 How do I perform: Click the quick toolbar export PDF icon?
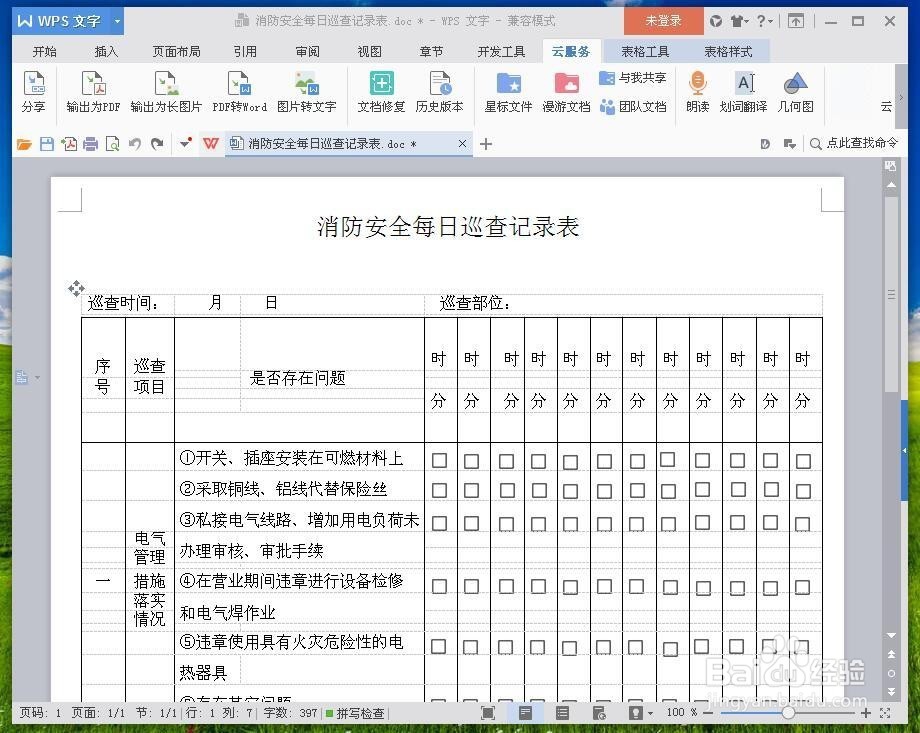pyautogui.click(x=69, y=144)
